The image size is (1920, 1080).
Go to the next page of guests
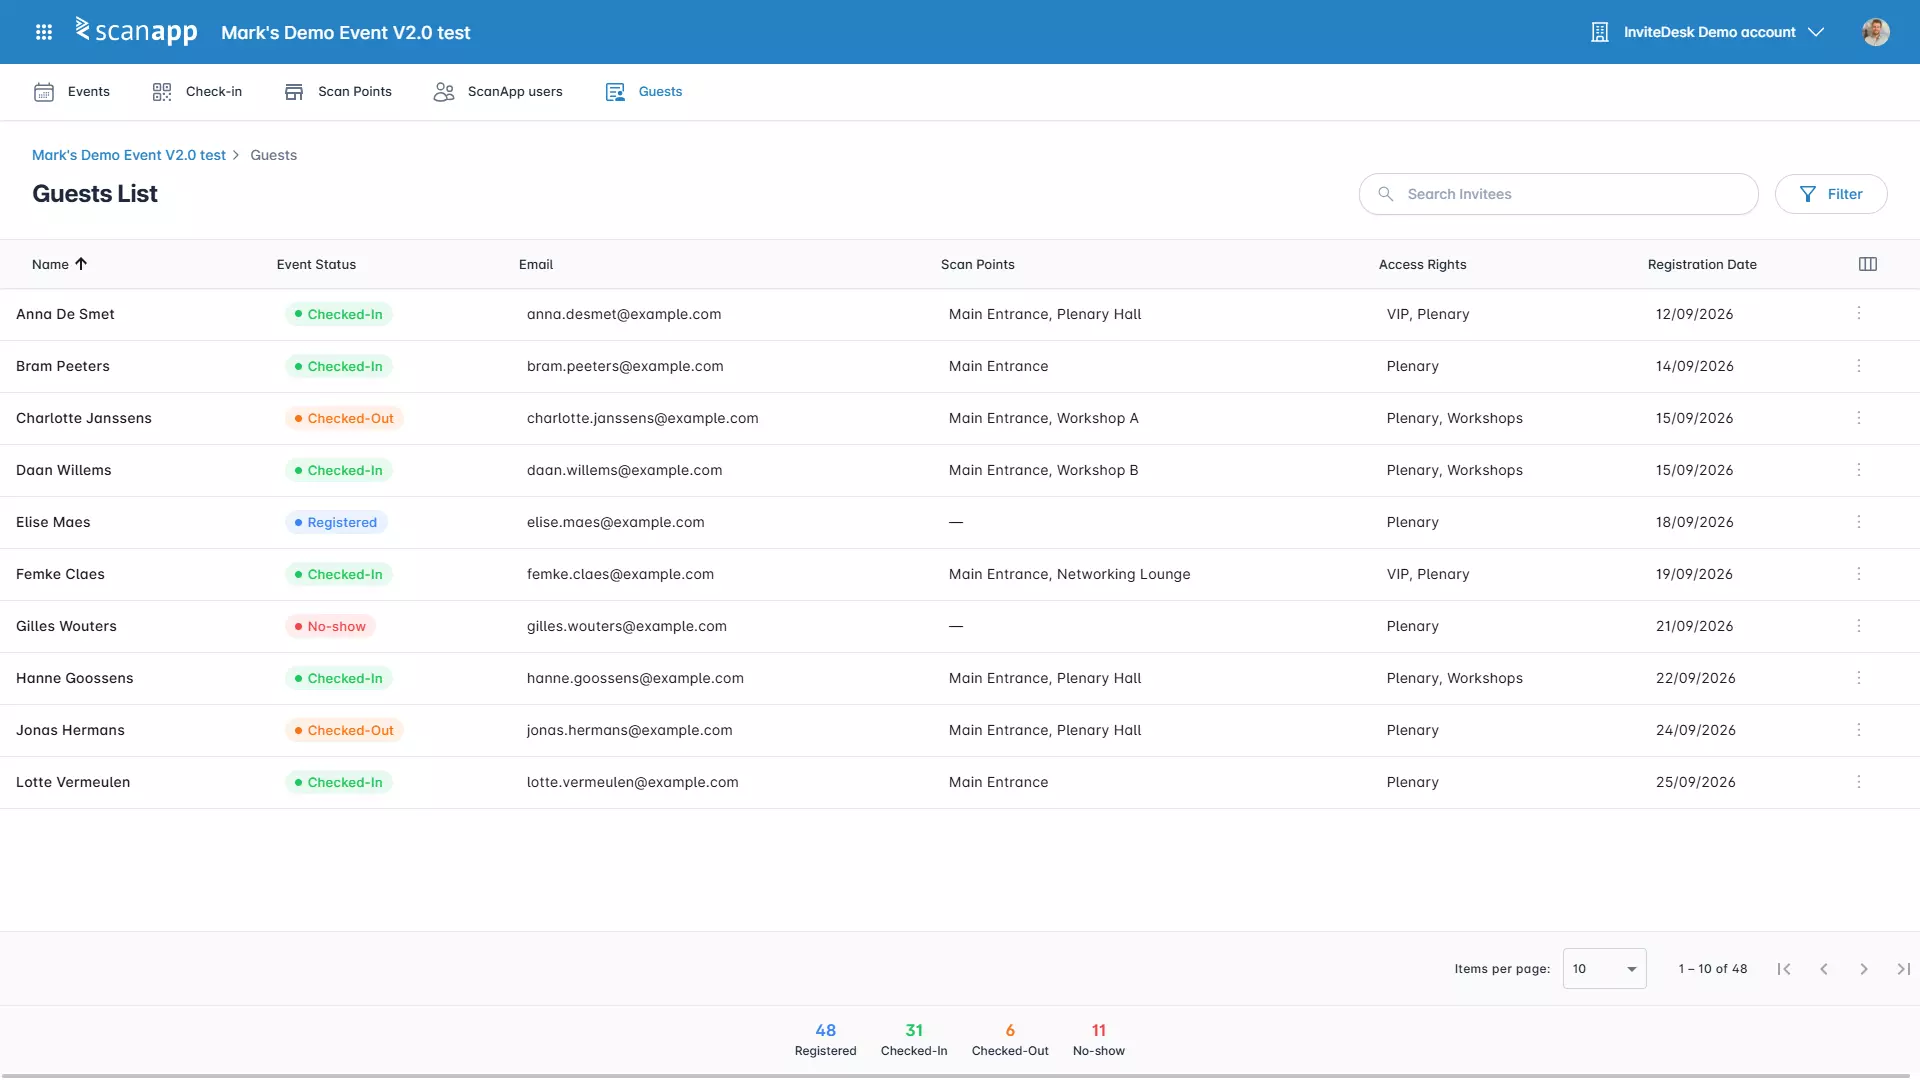coord(1864,969)
